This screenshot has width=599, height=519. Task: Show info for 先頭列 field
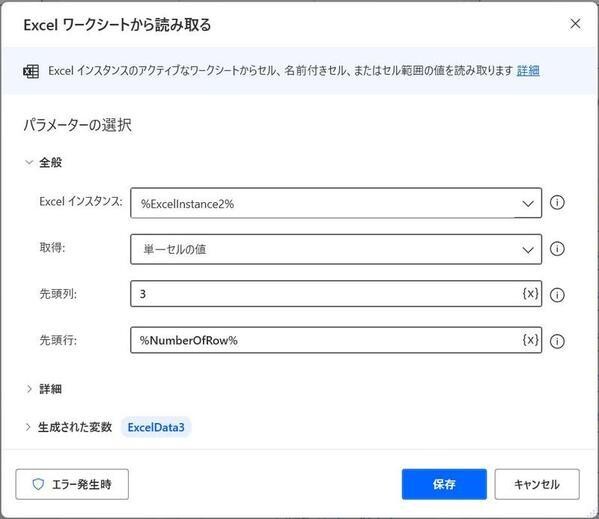(x=557, y=295)
